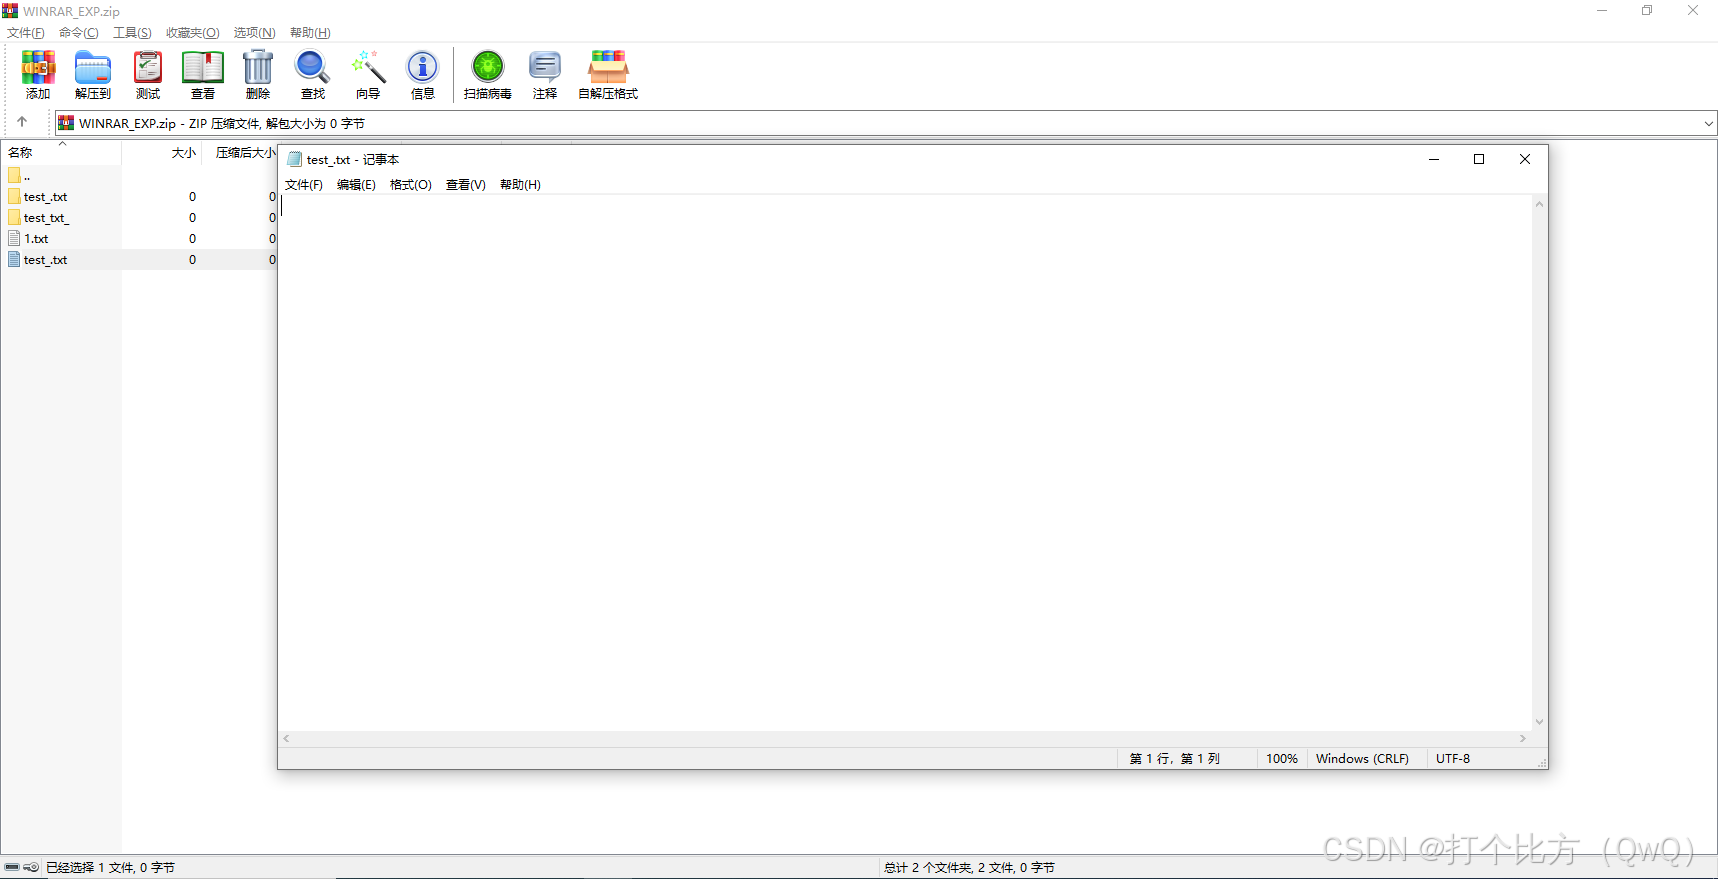Click the WinRAR title bar app icon
The height and width of the screenshot is (879, 1718).
pyautogui.click(x=10, y=11)
